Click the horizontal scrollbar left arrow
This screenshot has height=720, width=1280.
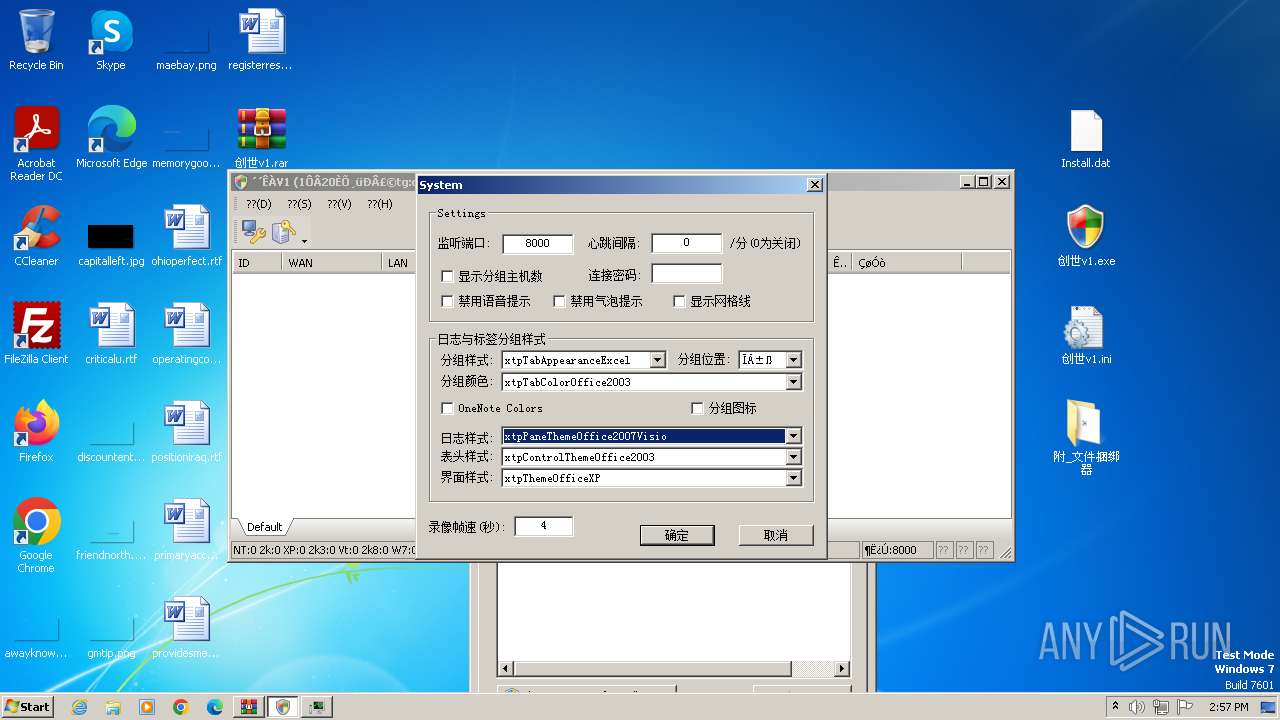coord(506,668)
